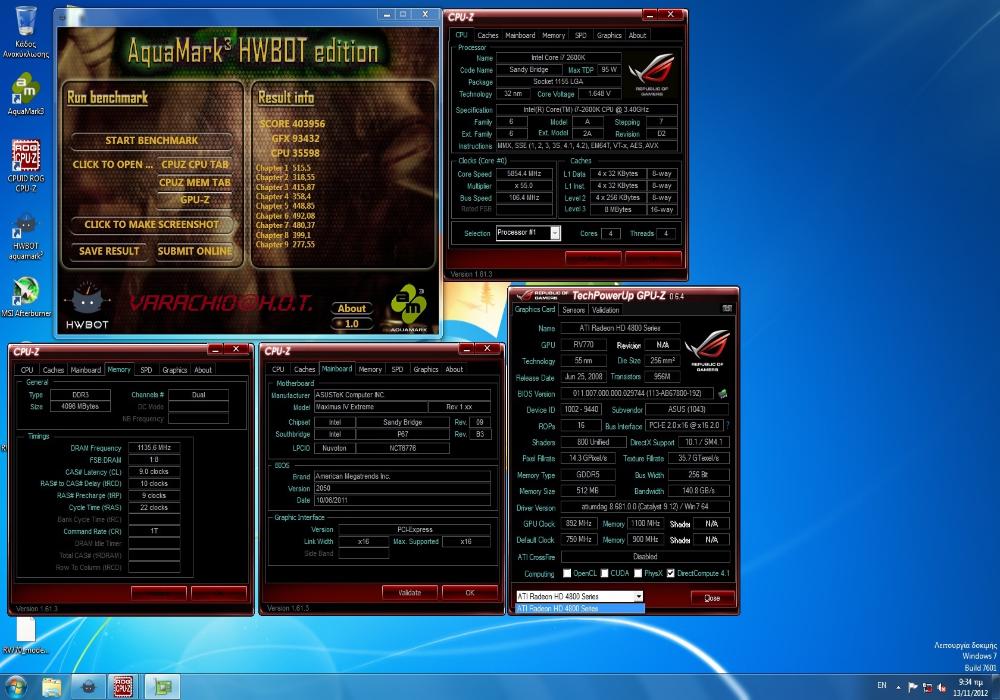Select the Graphics Card tab in GPU-Z

tap(534, 309)
